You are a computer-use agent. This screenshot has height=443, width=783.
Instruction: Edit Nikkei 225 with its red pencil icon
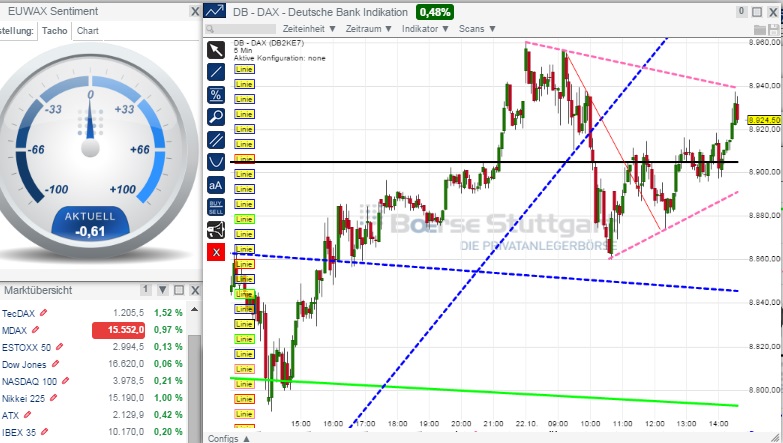click(53, 398)
